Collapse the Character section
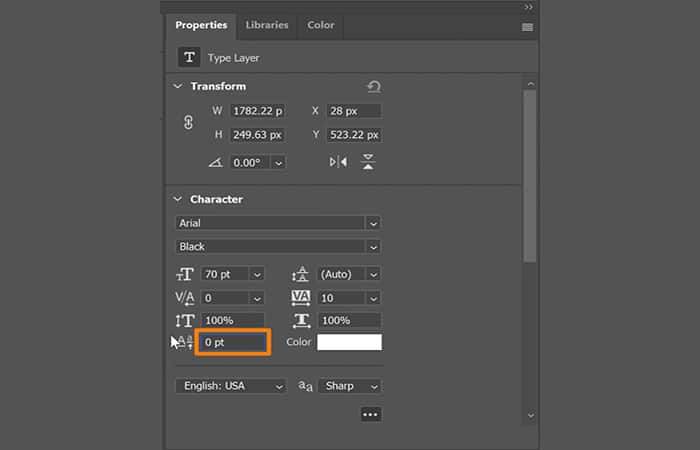The height and width of the screenshot is (450, 700). pyautogui.click(x=178, y=199)
